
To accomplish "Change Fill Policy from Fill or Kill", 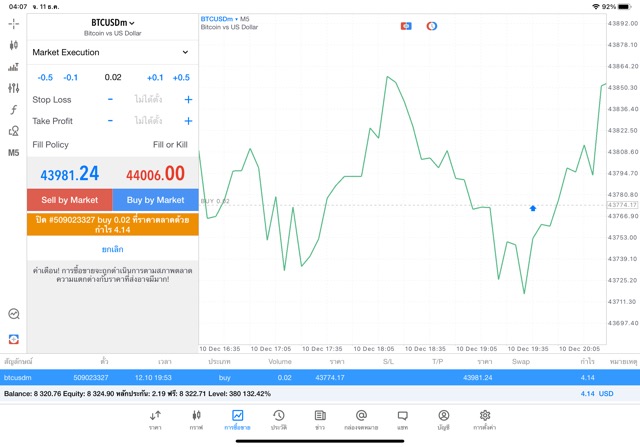I will [x=169, y=145].
